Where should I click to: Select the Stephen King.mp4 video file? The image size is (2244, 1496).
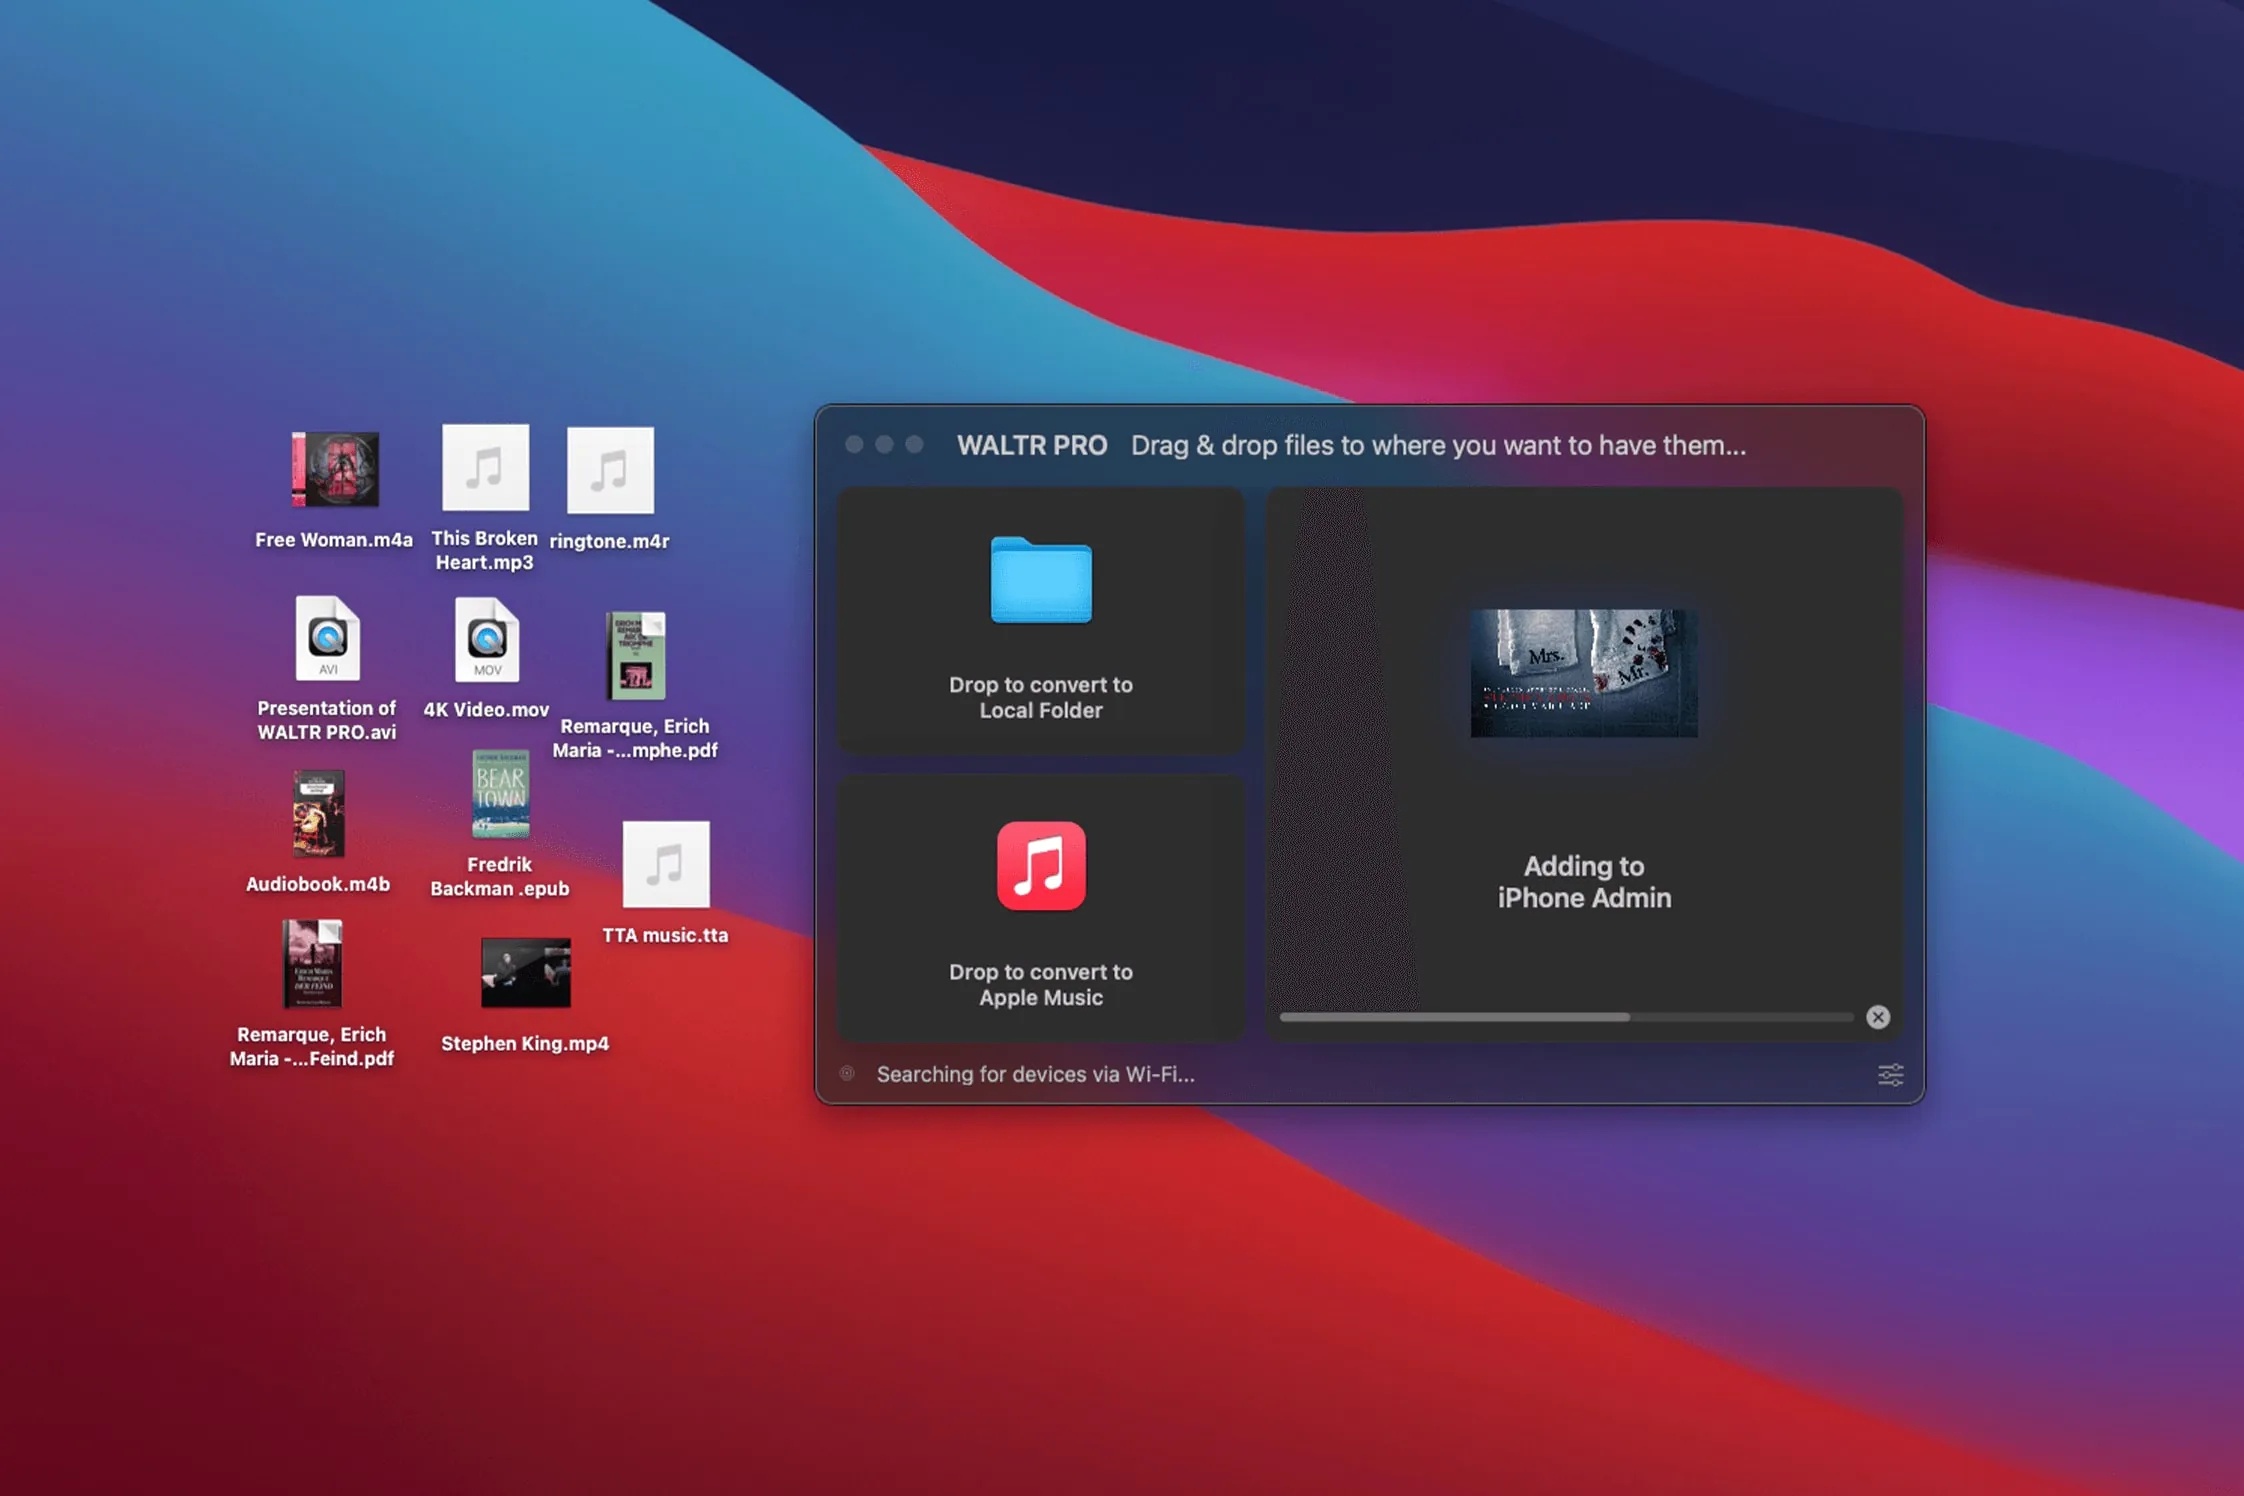pyautogui.click(x=525, y=973)
